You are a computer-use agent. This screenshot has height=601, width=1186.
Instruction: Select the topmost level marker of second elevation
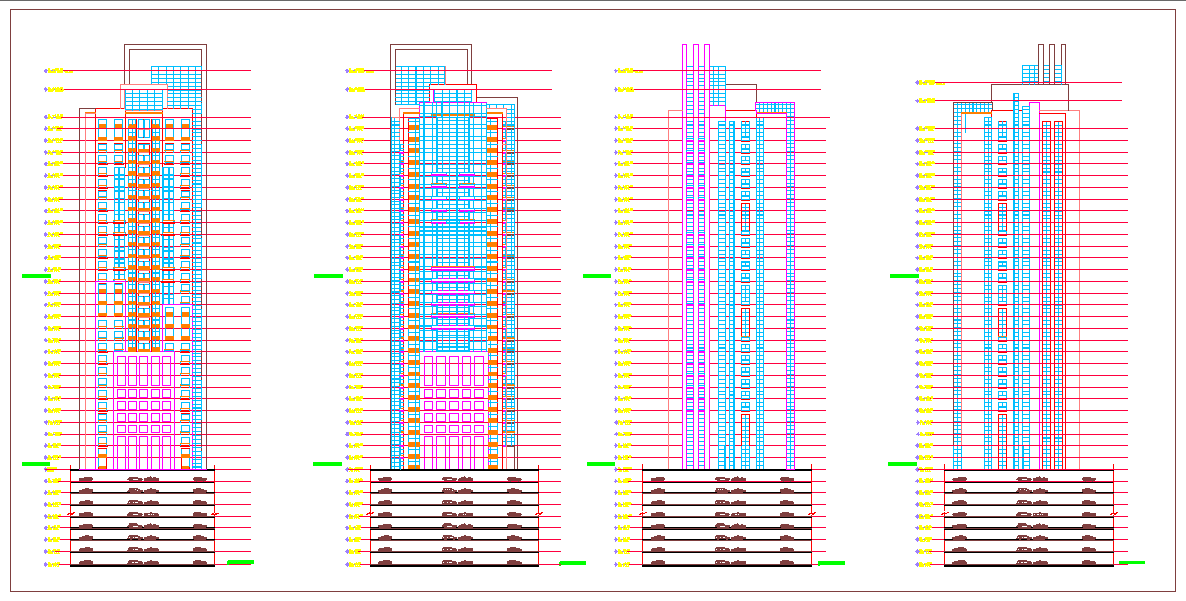coord(357,71)
